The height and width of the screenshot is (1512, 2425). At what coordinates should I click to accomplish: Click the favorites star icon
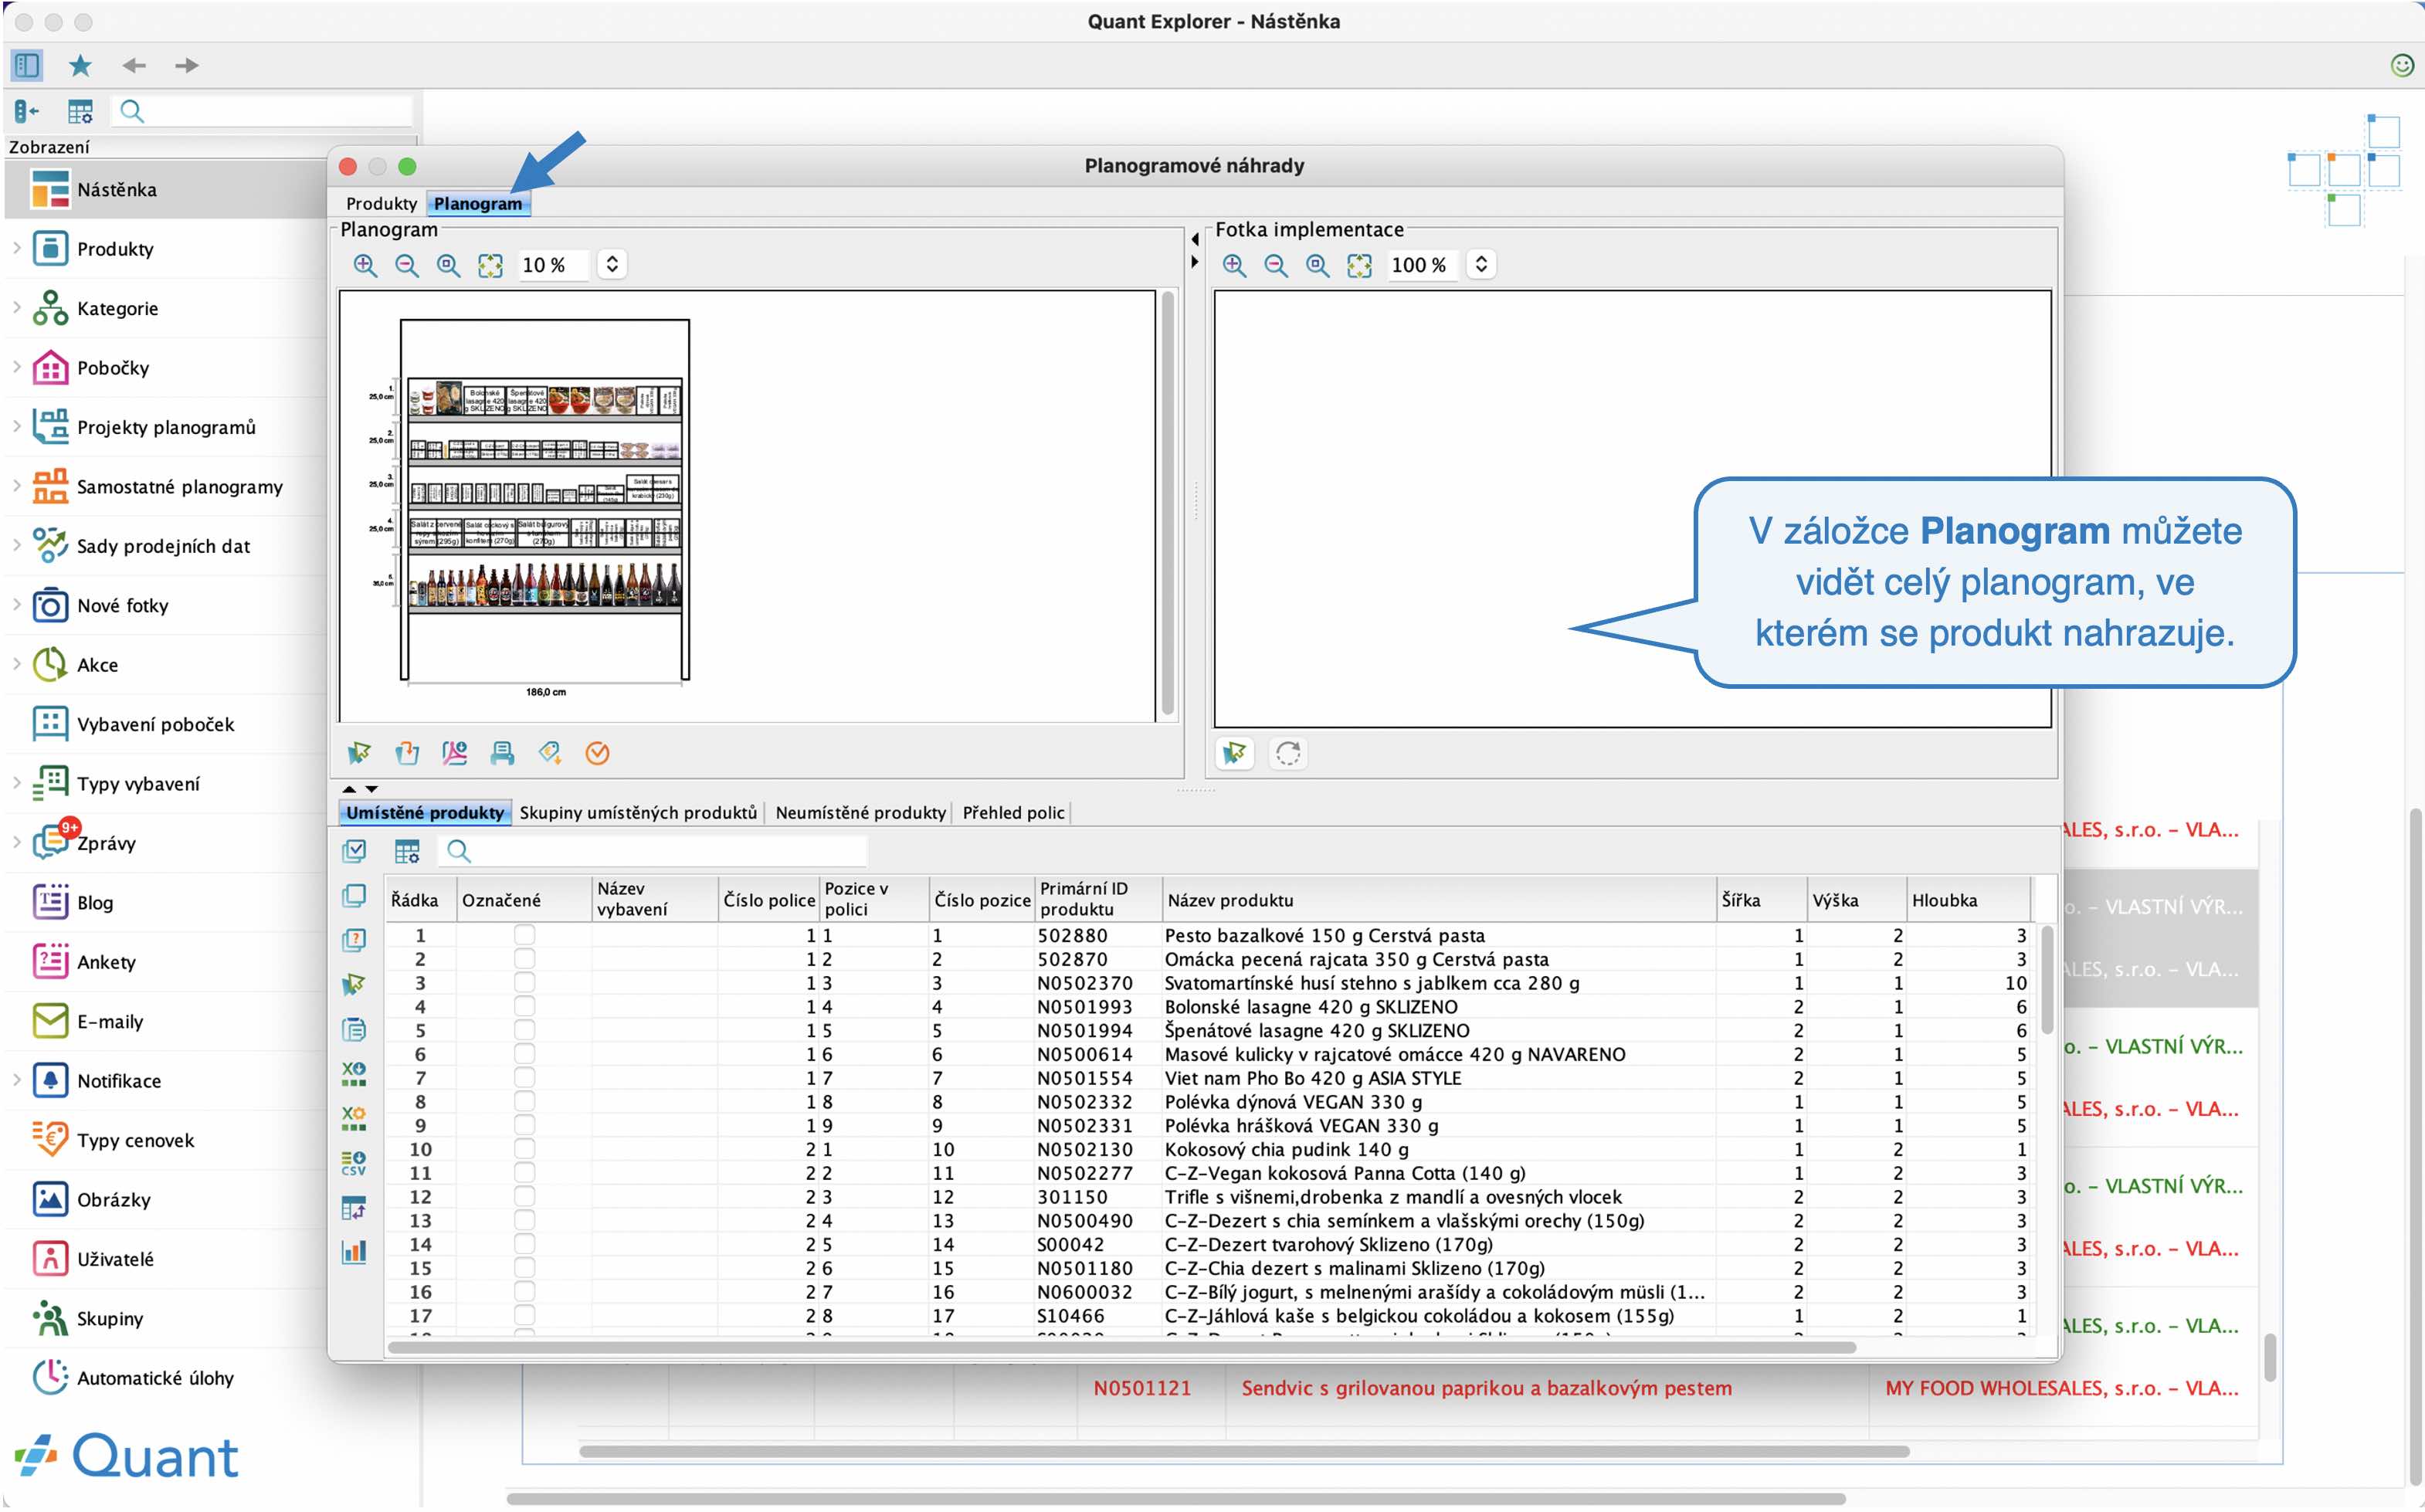(x=80, y=65)
